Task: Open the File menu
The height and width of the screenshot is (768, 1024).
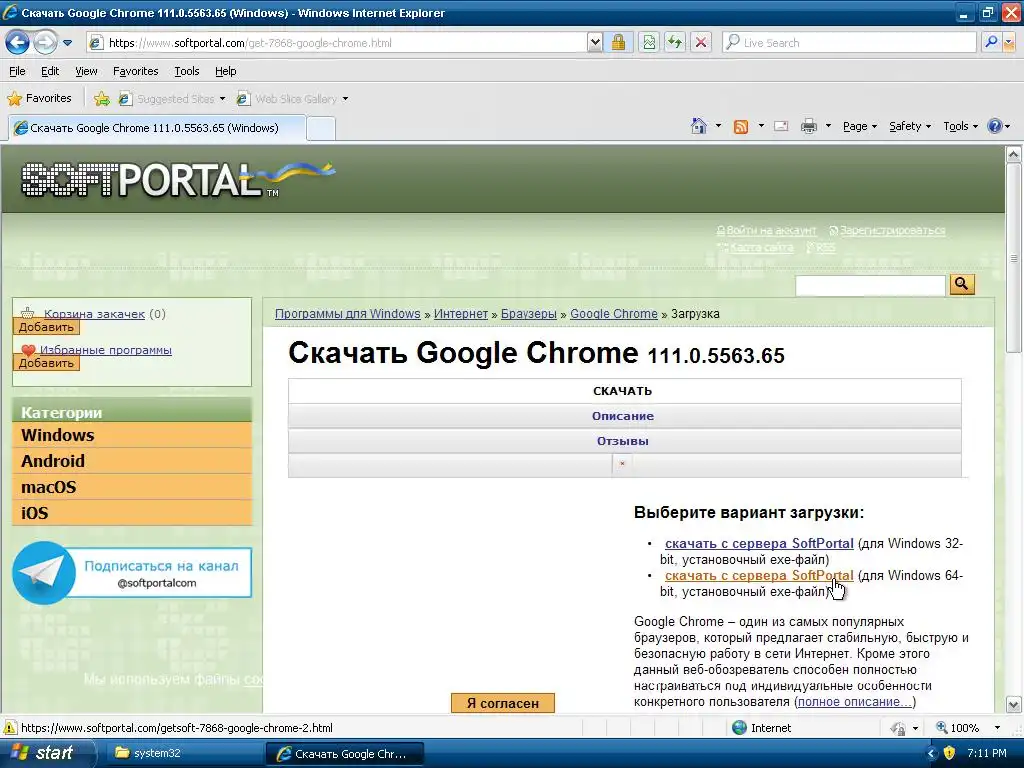Action: [x=18, y=71]
